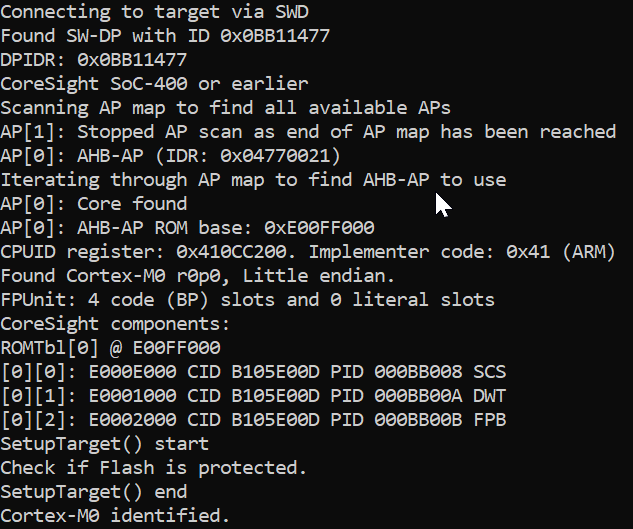The image size is (633, 529).
Task: Click the "Stopped AP scan" message line
Action: [308, 132]
